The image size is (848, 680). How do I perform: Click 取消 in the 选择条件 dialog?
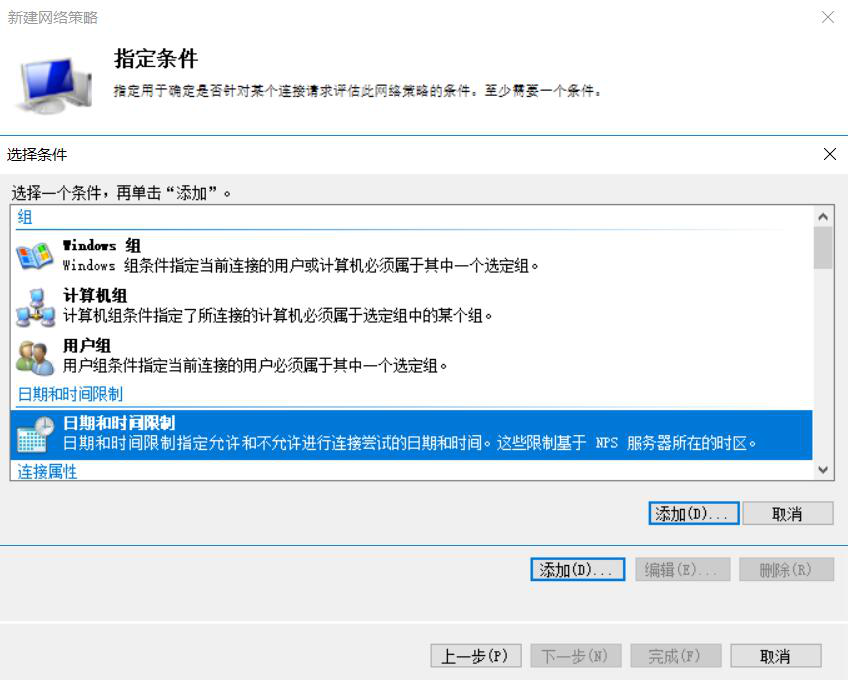tap(787, 513)
